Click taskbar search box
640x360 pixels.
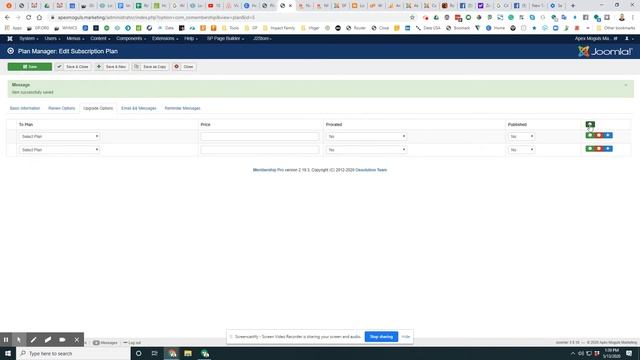73,353
